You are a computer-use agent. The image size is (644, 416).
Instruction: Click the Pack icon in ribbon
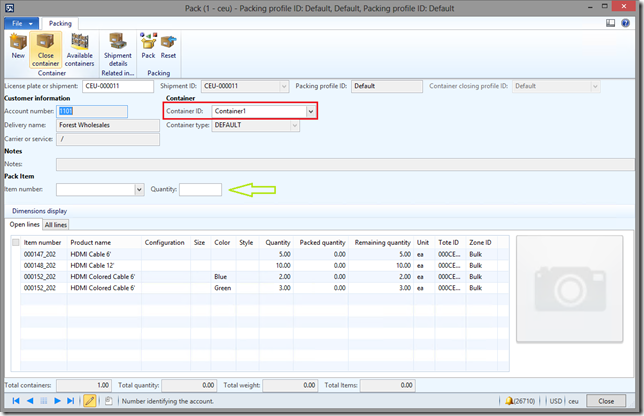click(148, 46)
